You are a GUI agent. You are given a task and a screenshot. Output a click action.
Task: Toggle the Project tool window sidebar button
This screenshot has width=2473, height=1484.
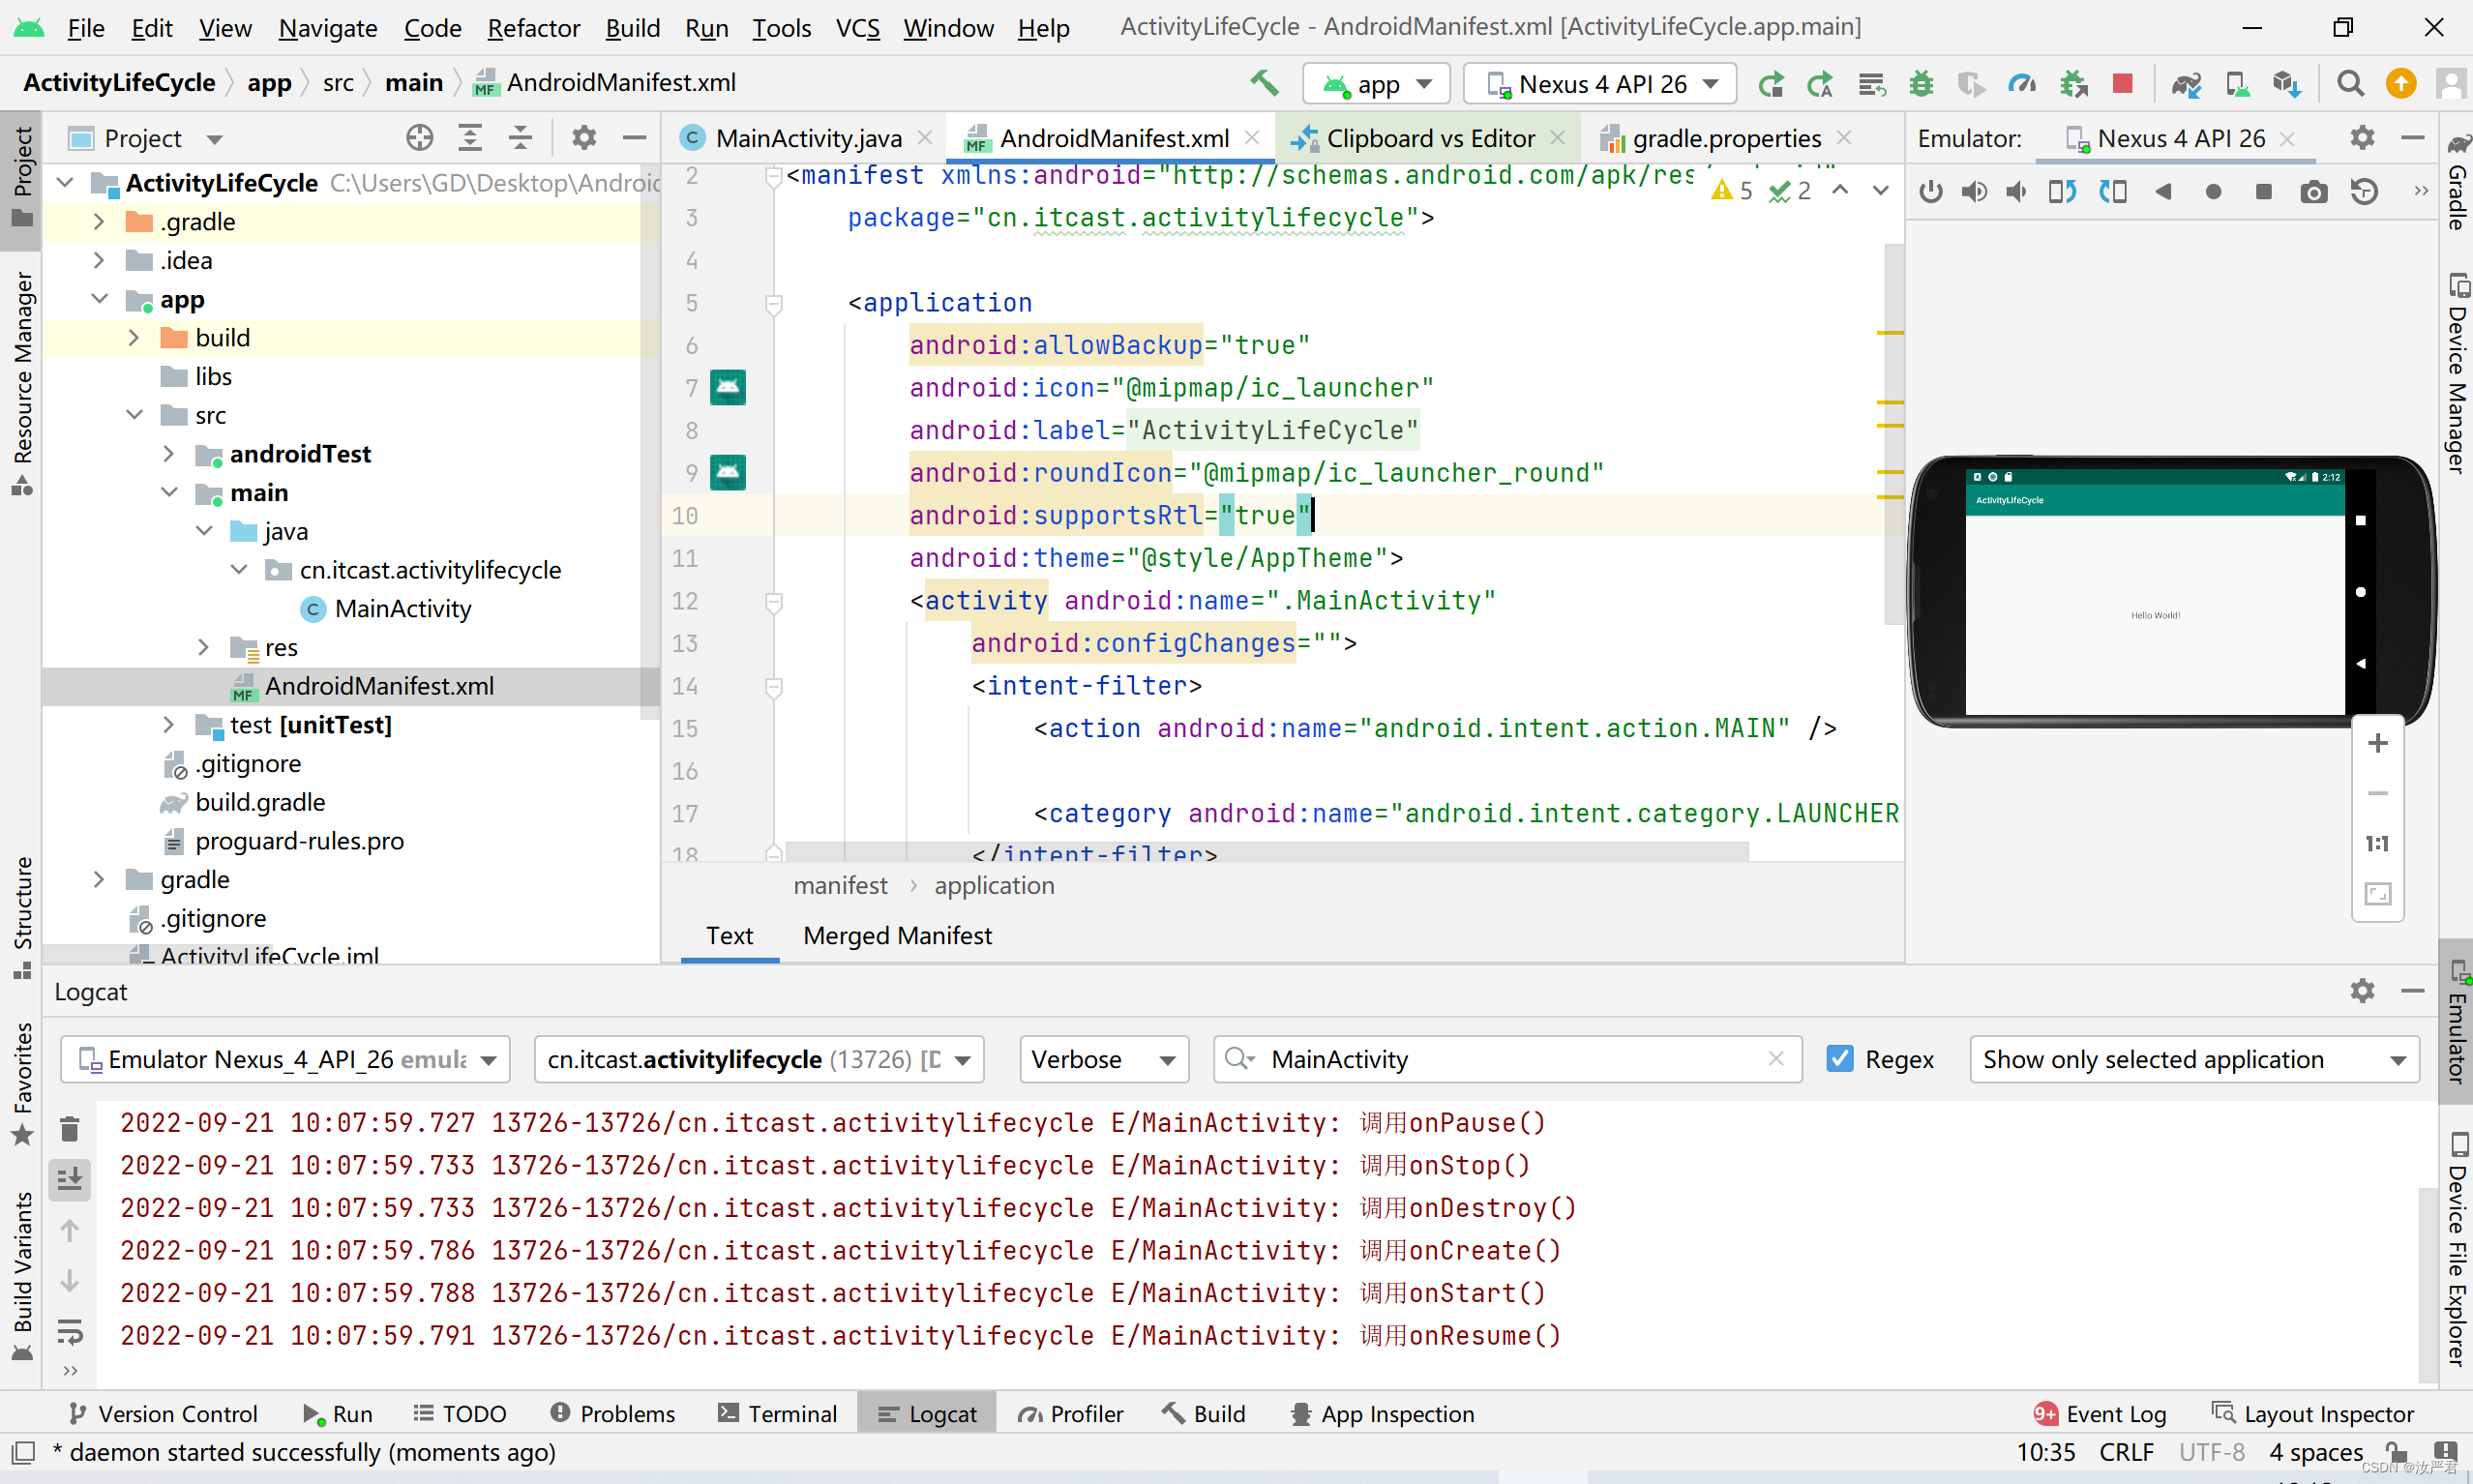click(x=21, y=178)
